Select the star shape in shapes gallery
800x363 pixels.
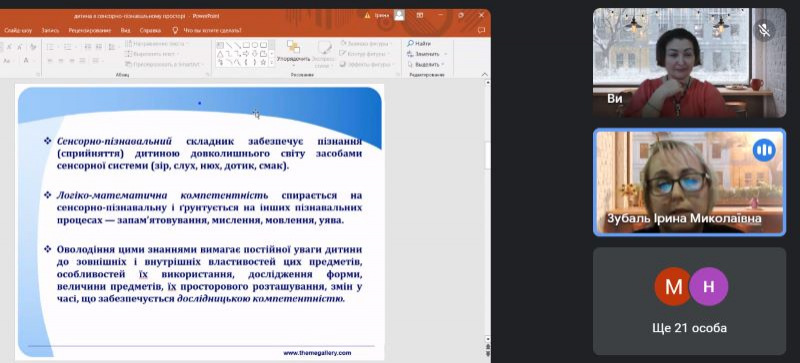(263, 62)
